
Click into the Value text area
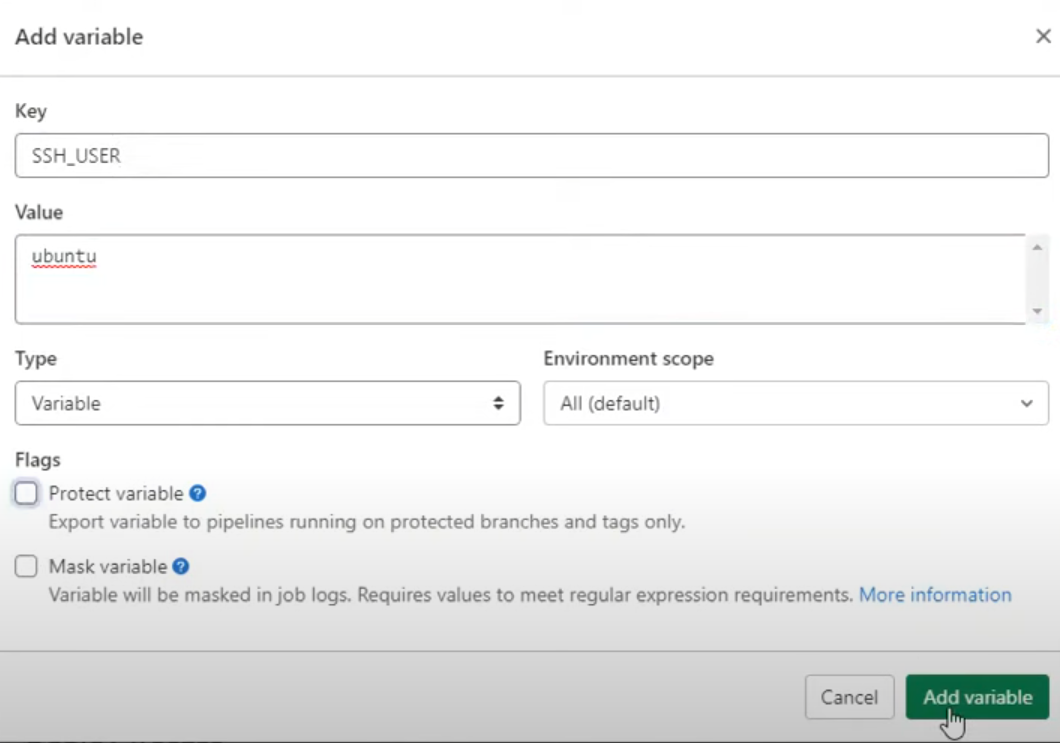(520, 279)
